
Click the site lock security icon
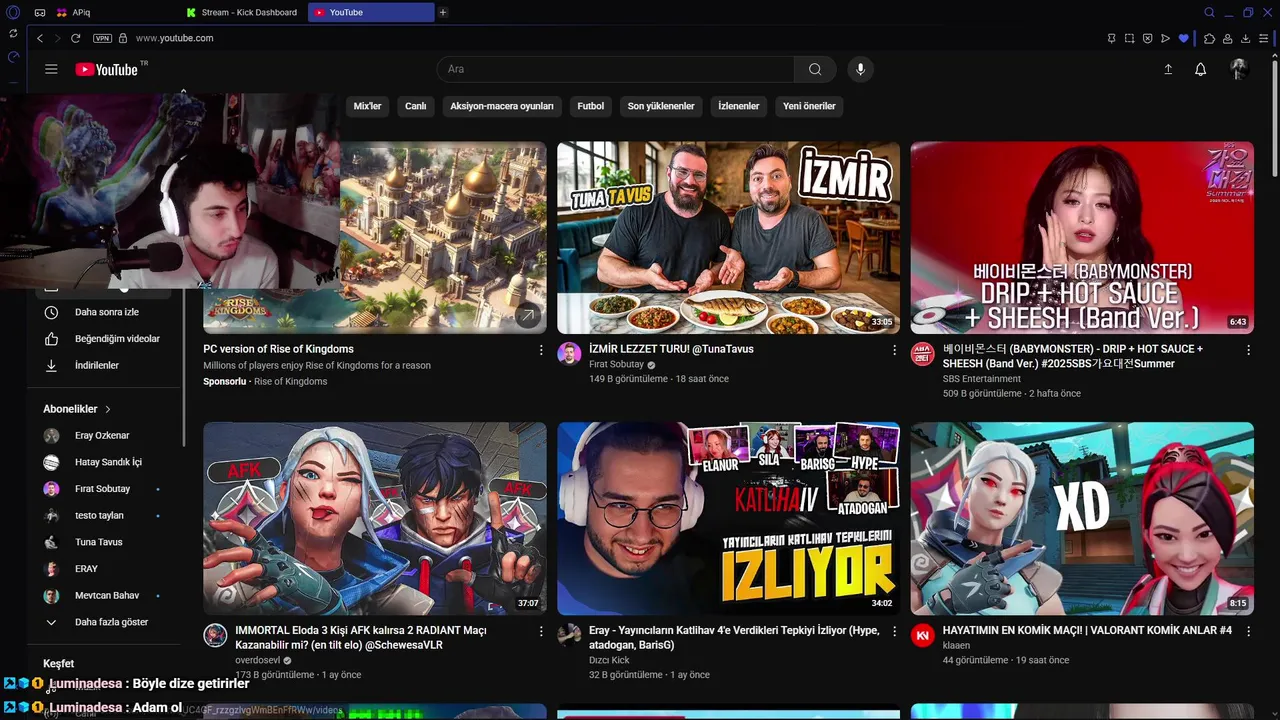(123, 38)
